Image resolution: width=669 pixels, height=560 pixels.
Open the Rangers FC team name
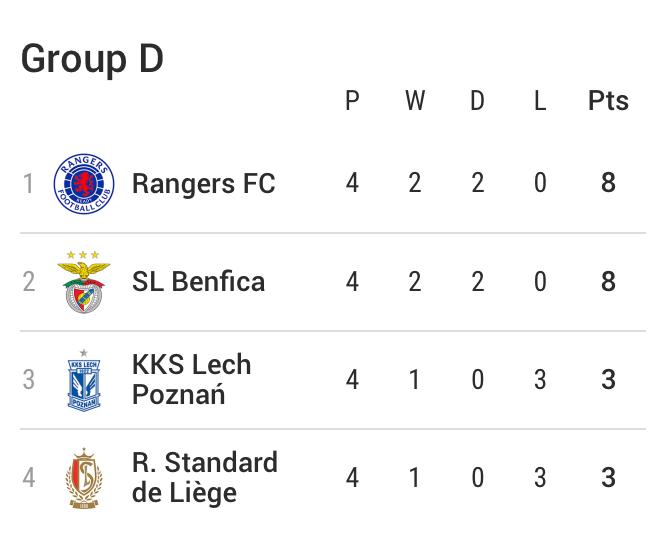click(x=204, y=184)
